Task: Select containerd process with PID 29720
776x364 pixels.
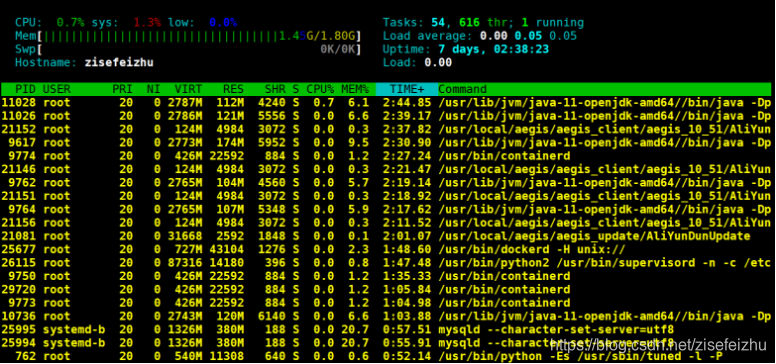Action: 386,289
